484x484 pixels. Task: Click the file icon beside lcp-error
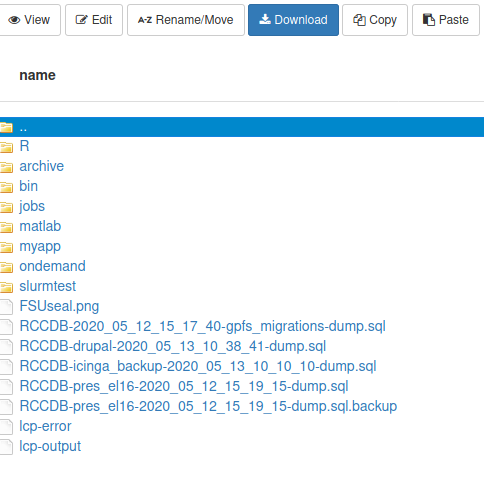pyautogui.click(x=6, y=427)
